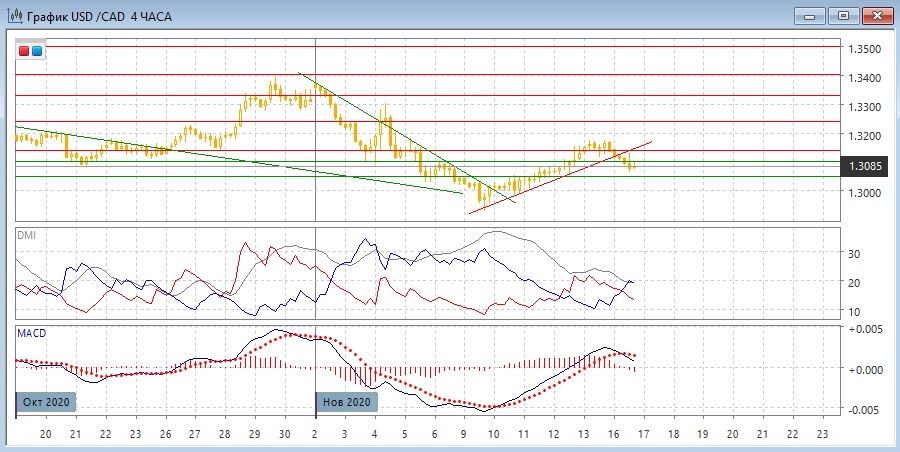Select the MACD indicator label
Screen dimensions: 900x452
(31, 332)
